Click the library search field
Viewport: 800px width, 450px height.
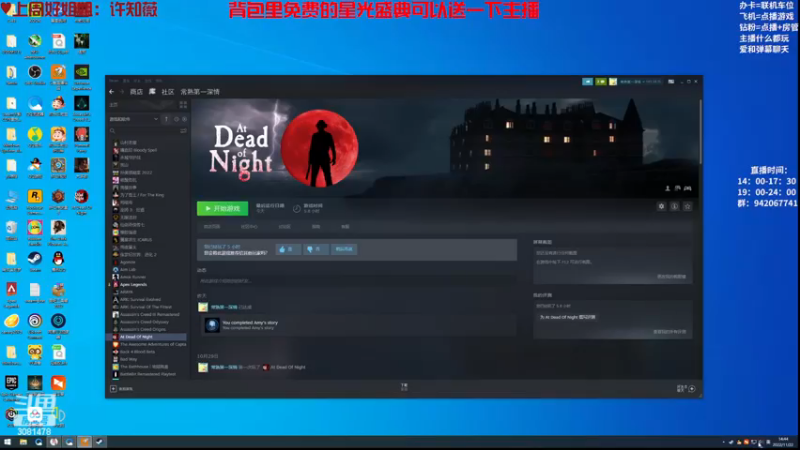click(144, 131)
